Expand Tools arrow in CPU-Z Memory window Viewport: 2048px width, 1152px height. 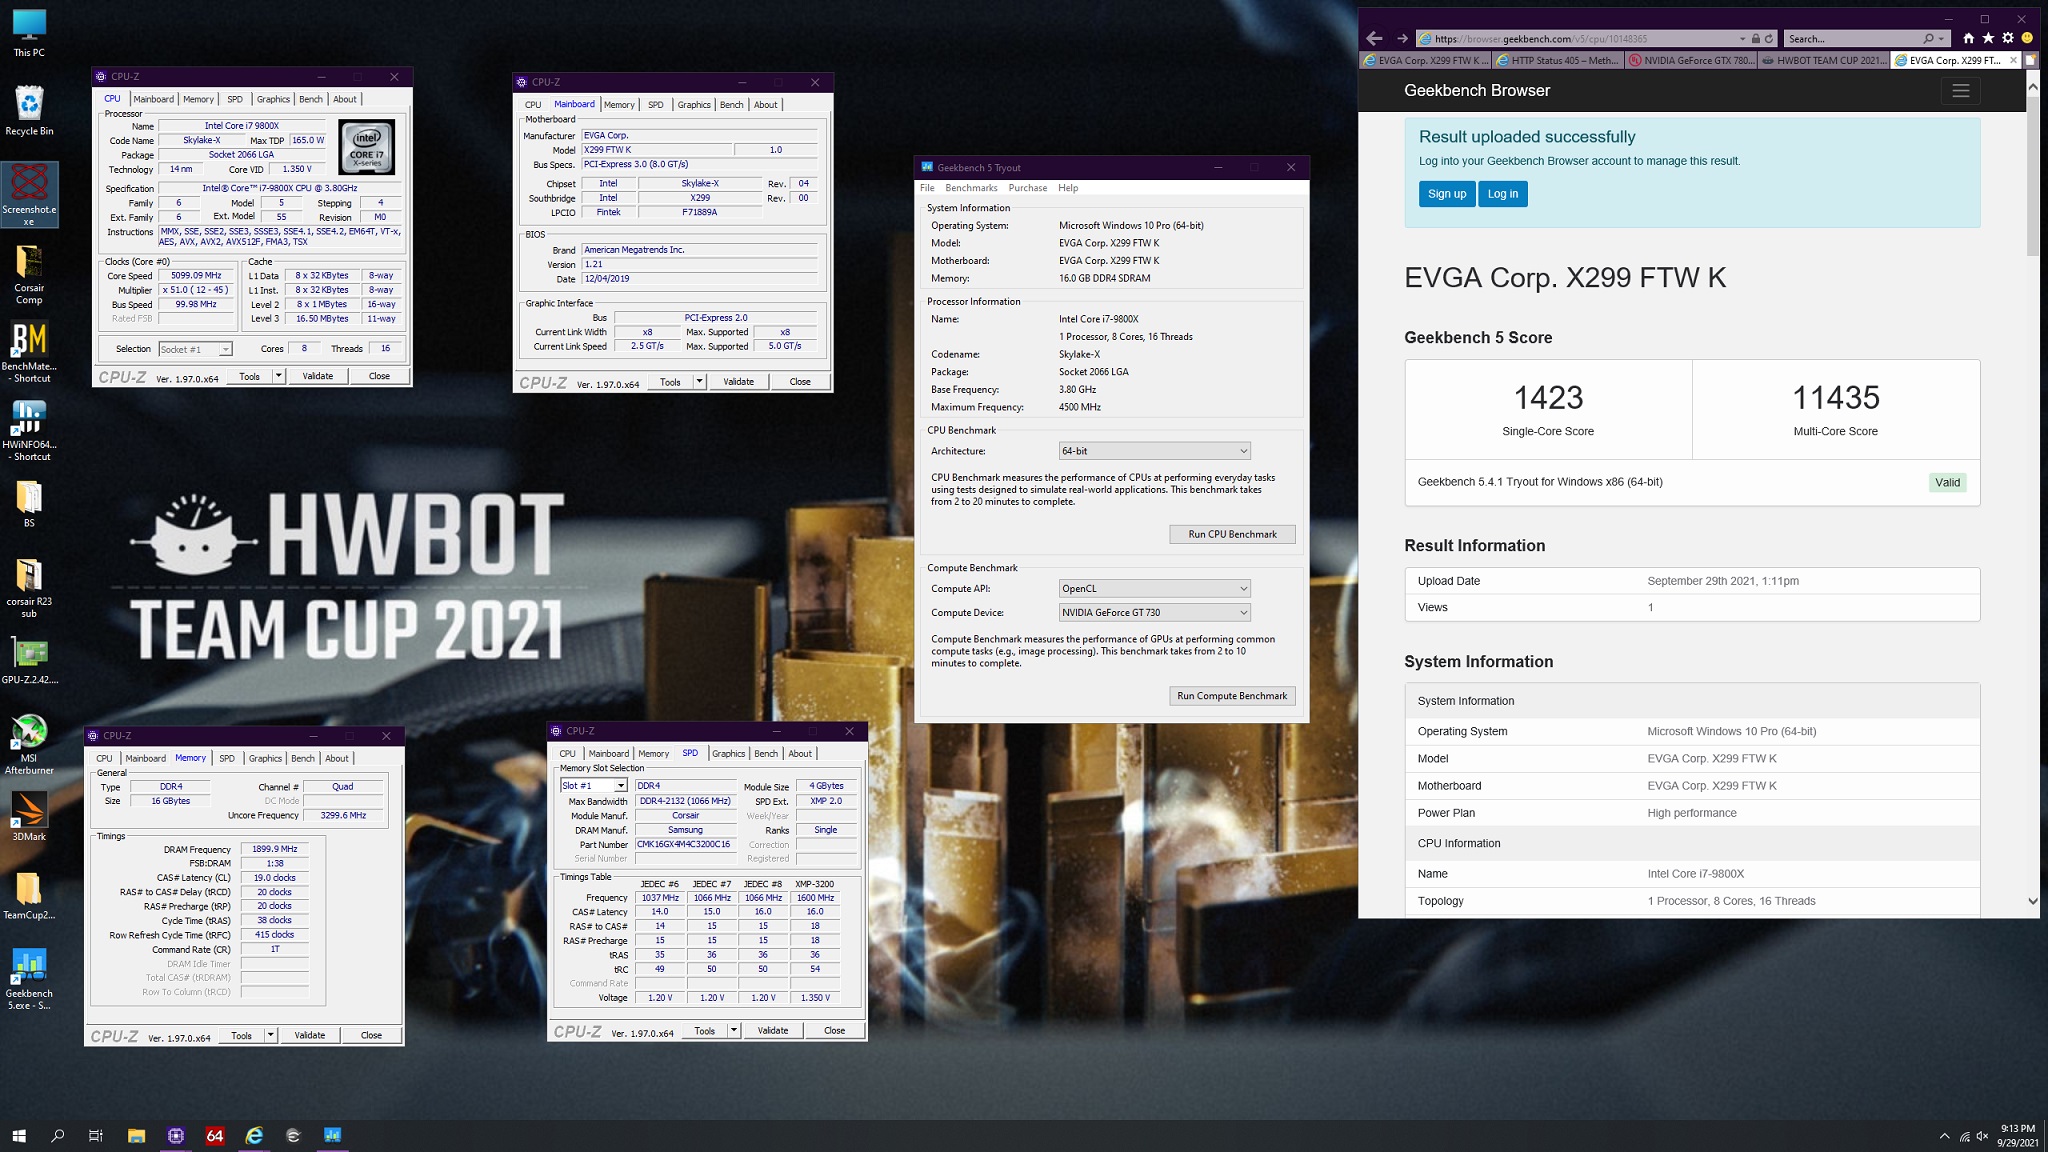[x=270, y=1035]
